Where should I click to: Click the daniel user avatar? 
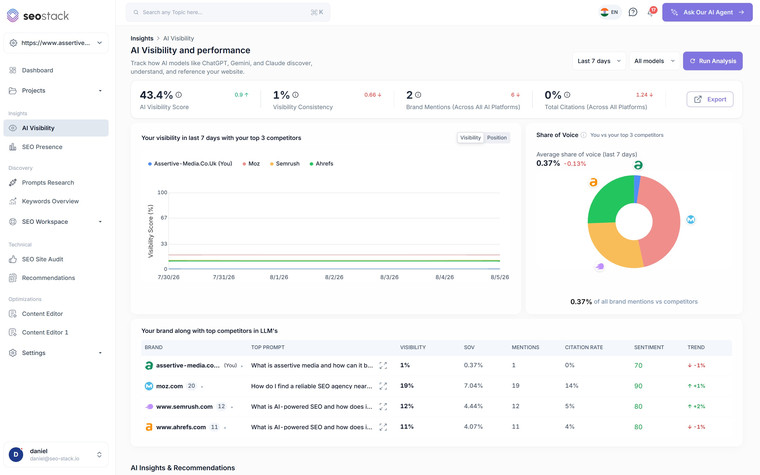pos(16,455)
